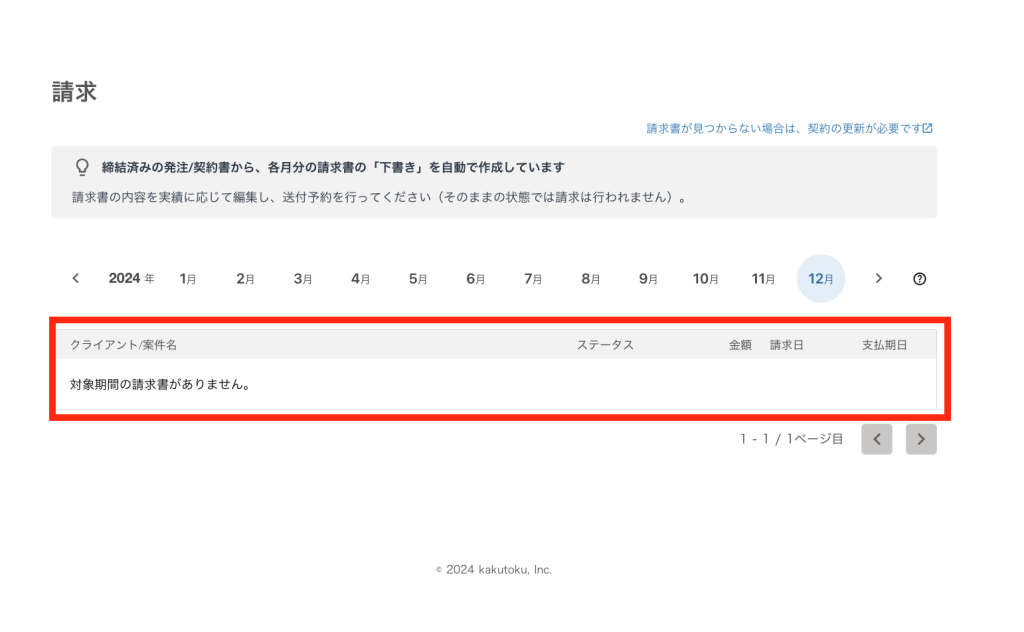Choose the 6月 month tab
Viewport: 1024px width, 632px height.
476,279
